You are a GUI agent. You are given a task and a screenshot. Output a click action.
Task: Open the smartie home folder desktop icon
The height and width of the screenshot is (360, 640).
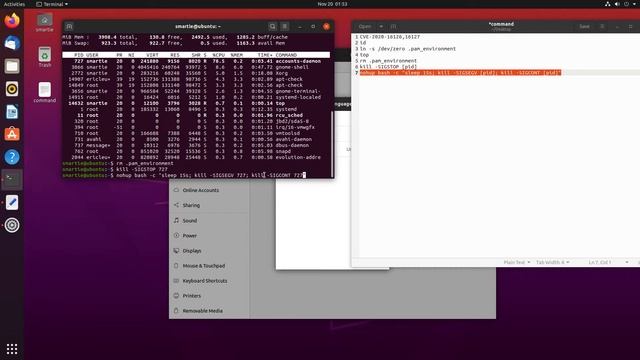44,23
